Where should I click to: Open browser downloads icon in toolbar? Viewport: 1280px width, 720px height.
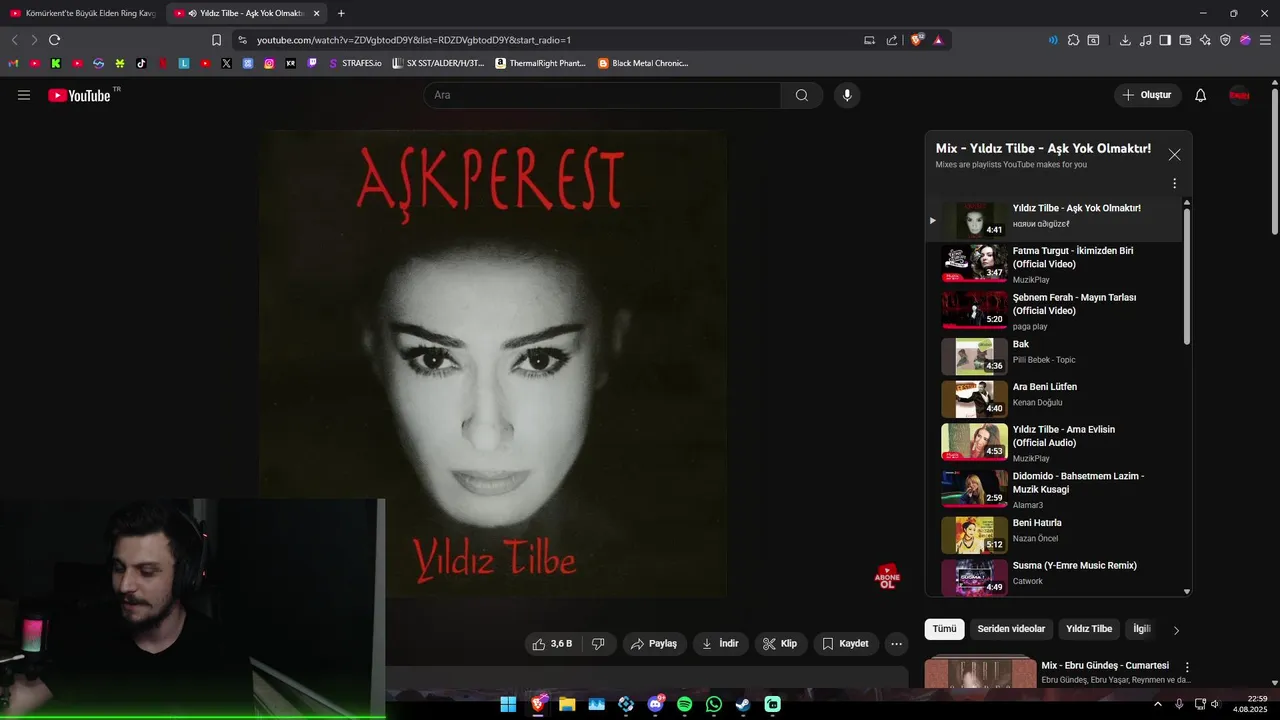click(x=1125, y=40)
